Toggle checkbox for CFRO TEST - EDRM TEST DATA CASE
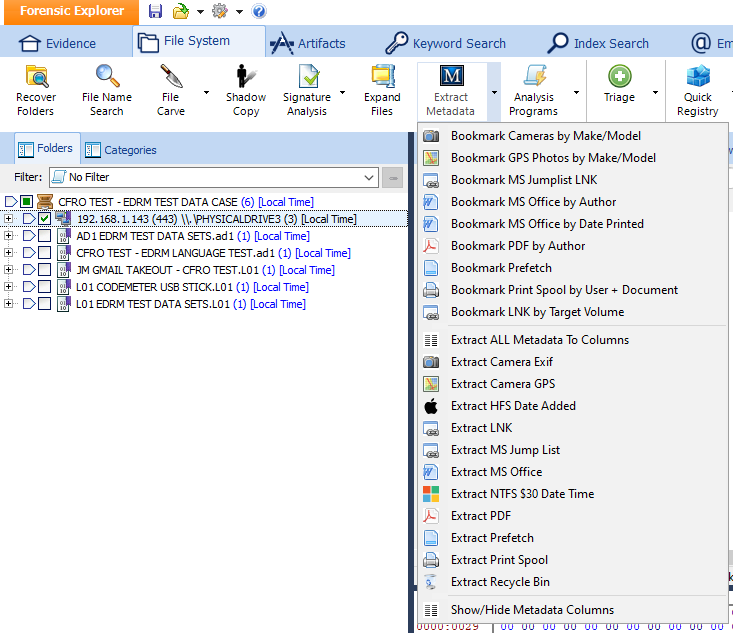Screen dimensions: 733x633 click(x=27, y=202)
